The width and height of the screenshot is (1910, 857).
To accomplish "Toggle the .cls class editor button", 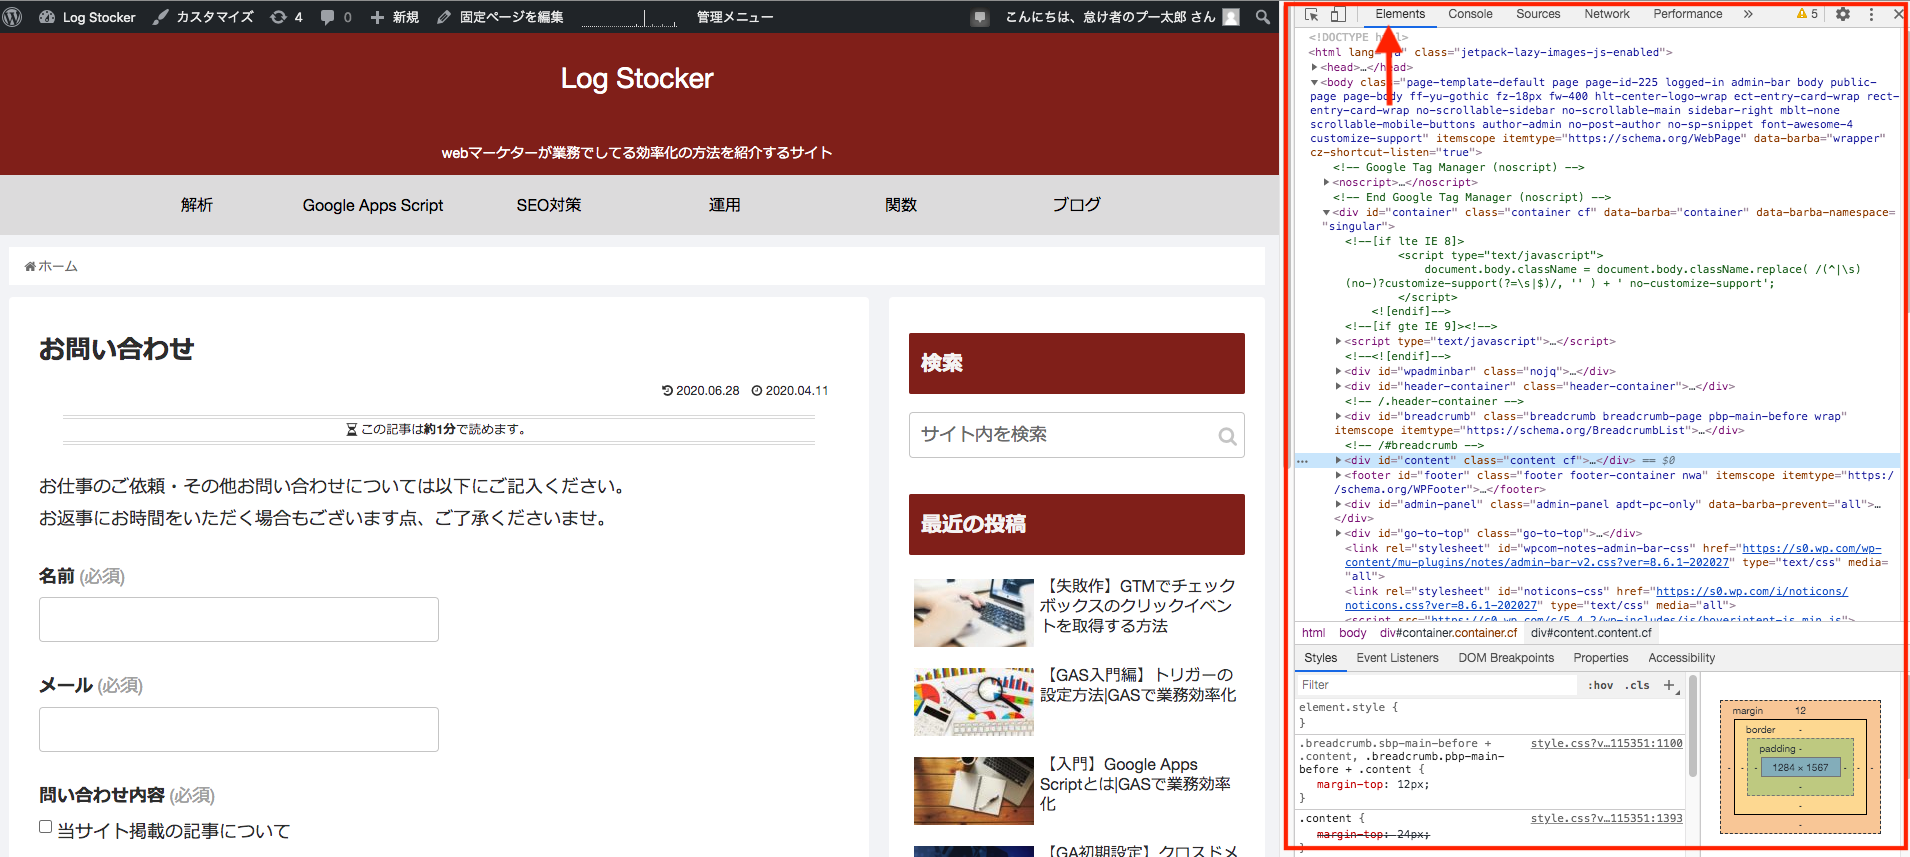I will (x=1637, y=685).
